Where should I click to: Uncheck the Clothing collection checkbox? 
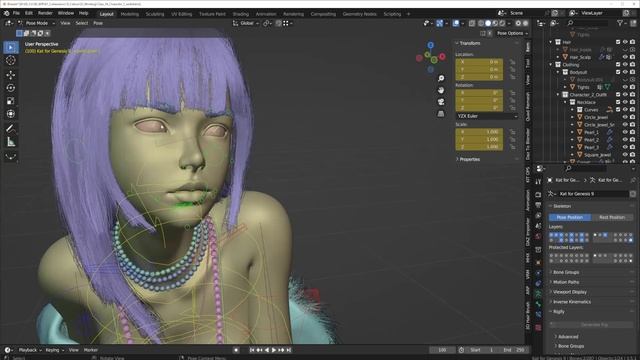(x=618, y=64)
